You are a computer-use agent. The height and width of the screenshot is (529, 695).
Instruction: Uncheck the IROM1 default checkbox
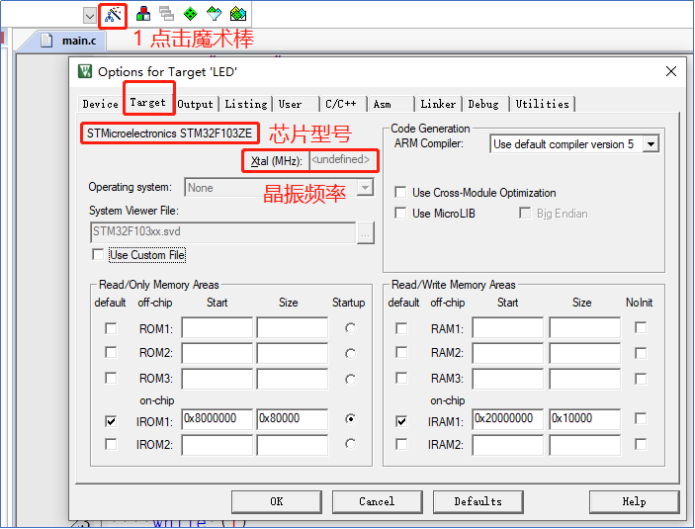point(111,421)
